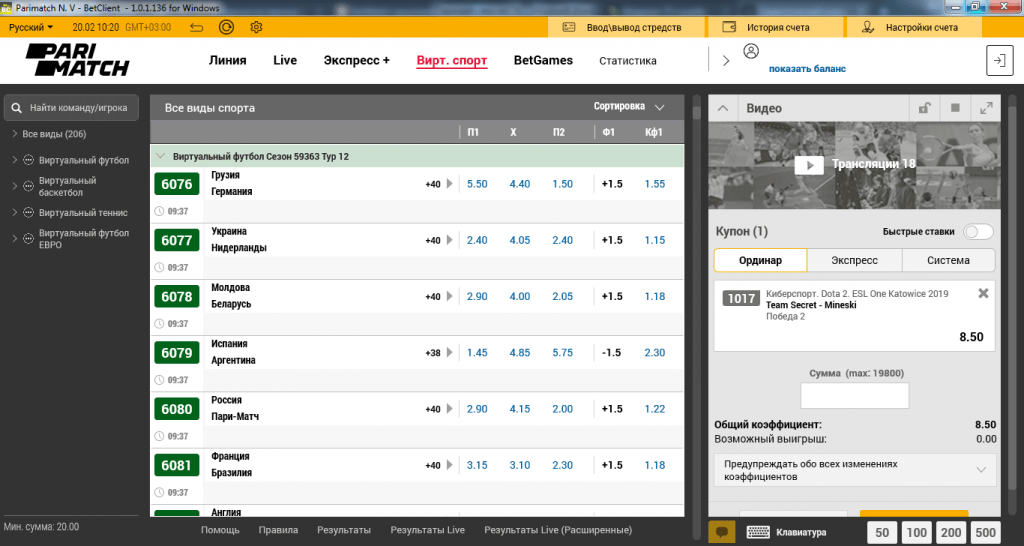Open the Линия menu
Viewport: 1024px width, 546px height.
(x=227, y=60)
